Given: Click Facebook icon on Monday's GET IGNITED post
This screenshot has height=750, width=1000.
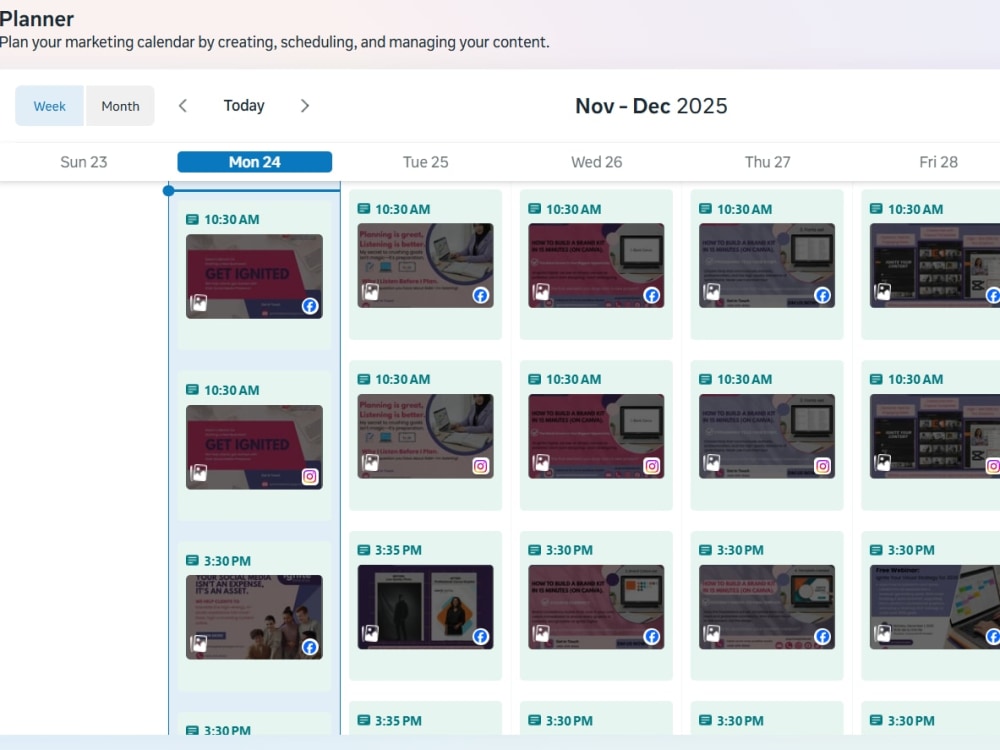Looking at the screenshot, I should [x=310, y=306].
